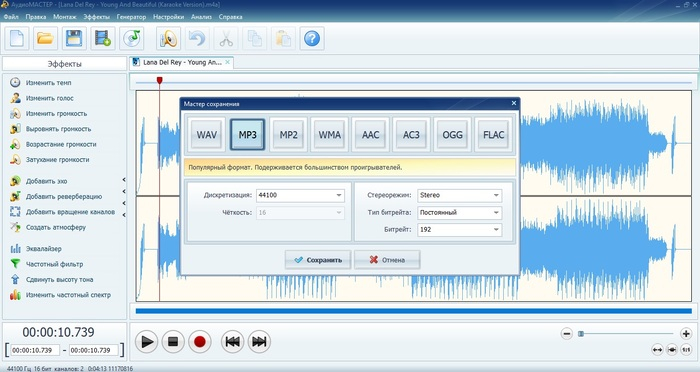Click the Undo arrow icon

(197, 38)
